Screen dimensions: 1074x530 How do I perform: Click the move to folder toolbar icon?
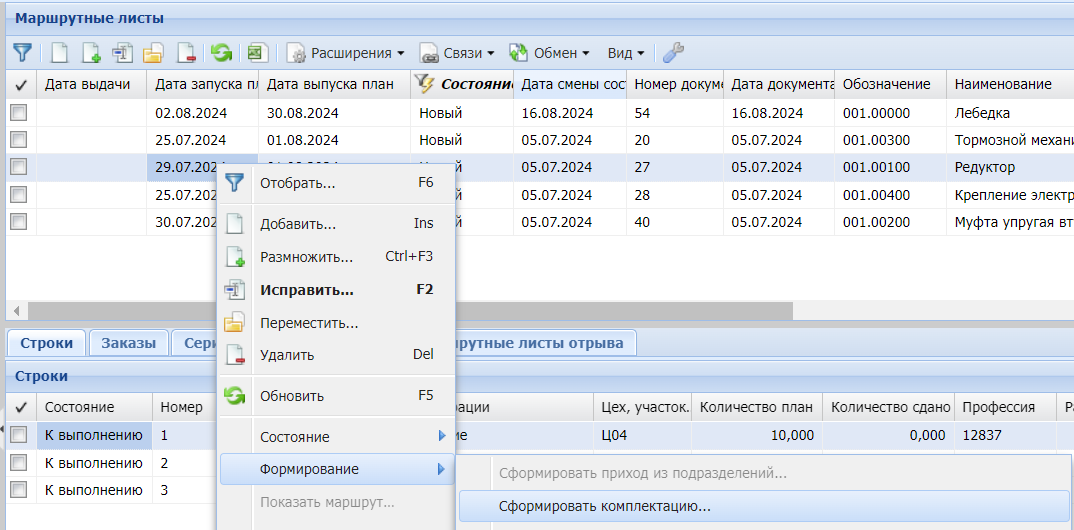tap(153, 53)
